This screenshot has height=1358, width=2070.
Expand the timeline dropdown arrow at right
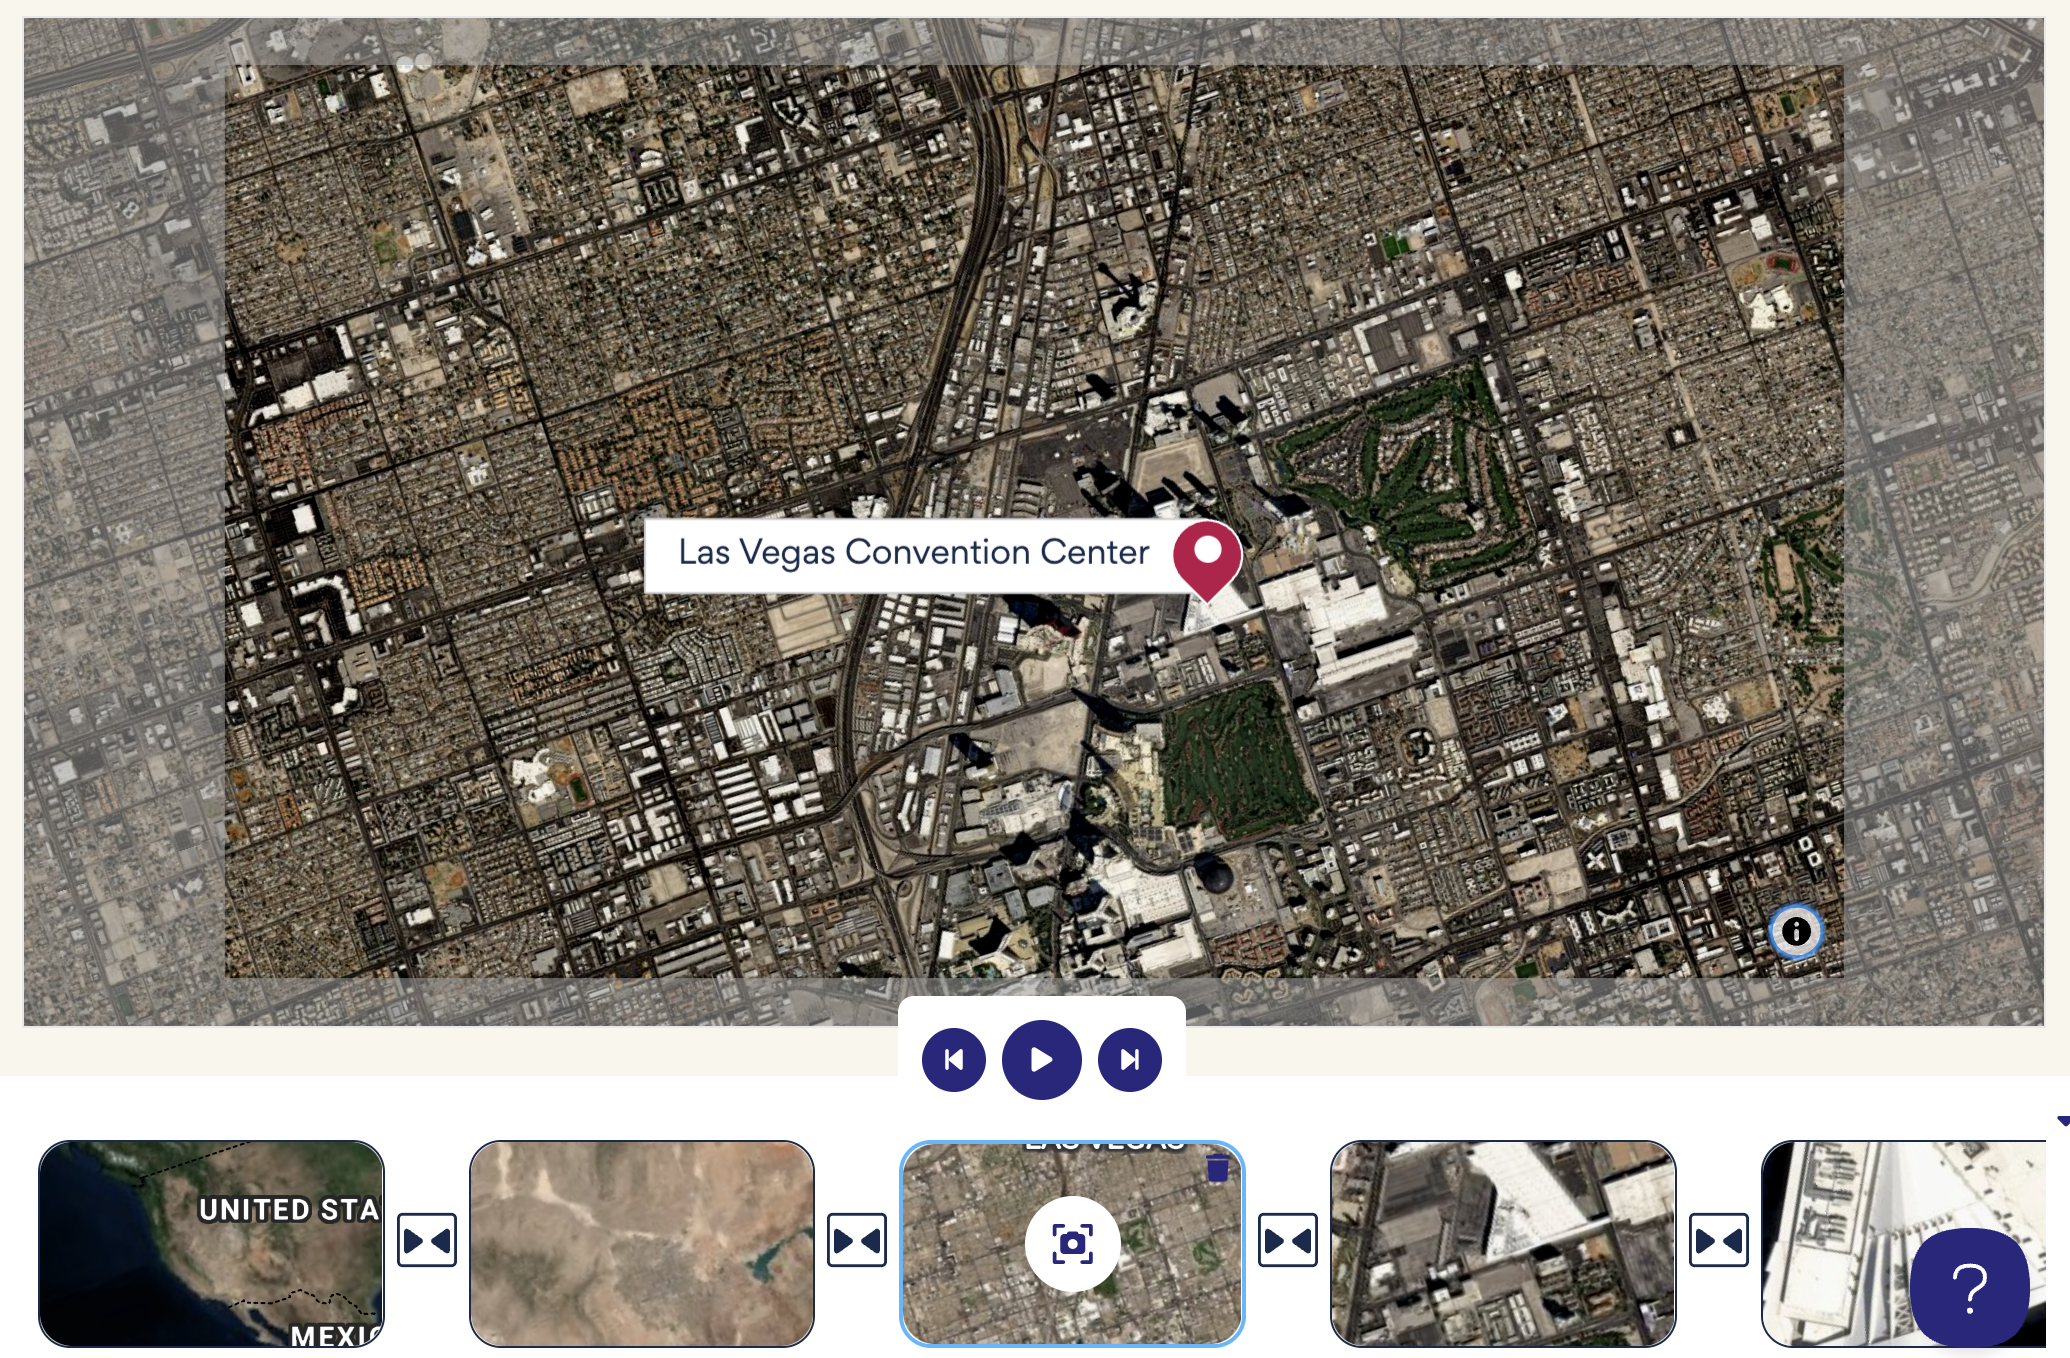tap(2063, 1121)
